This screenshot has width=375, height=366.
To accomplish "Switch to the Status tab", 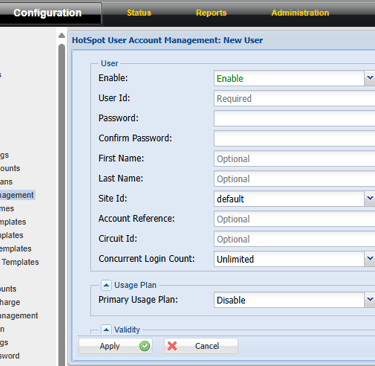I will [x=139, y=13].
